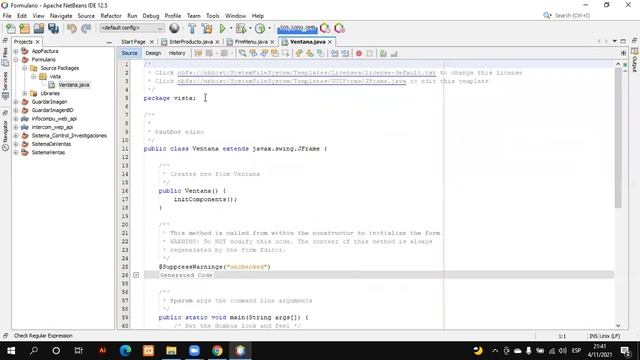Click the Comment icon in editor toolbar

(383, 53)
